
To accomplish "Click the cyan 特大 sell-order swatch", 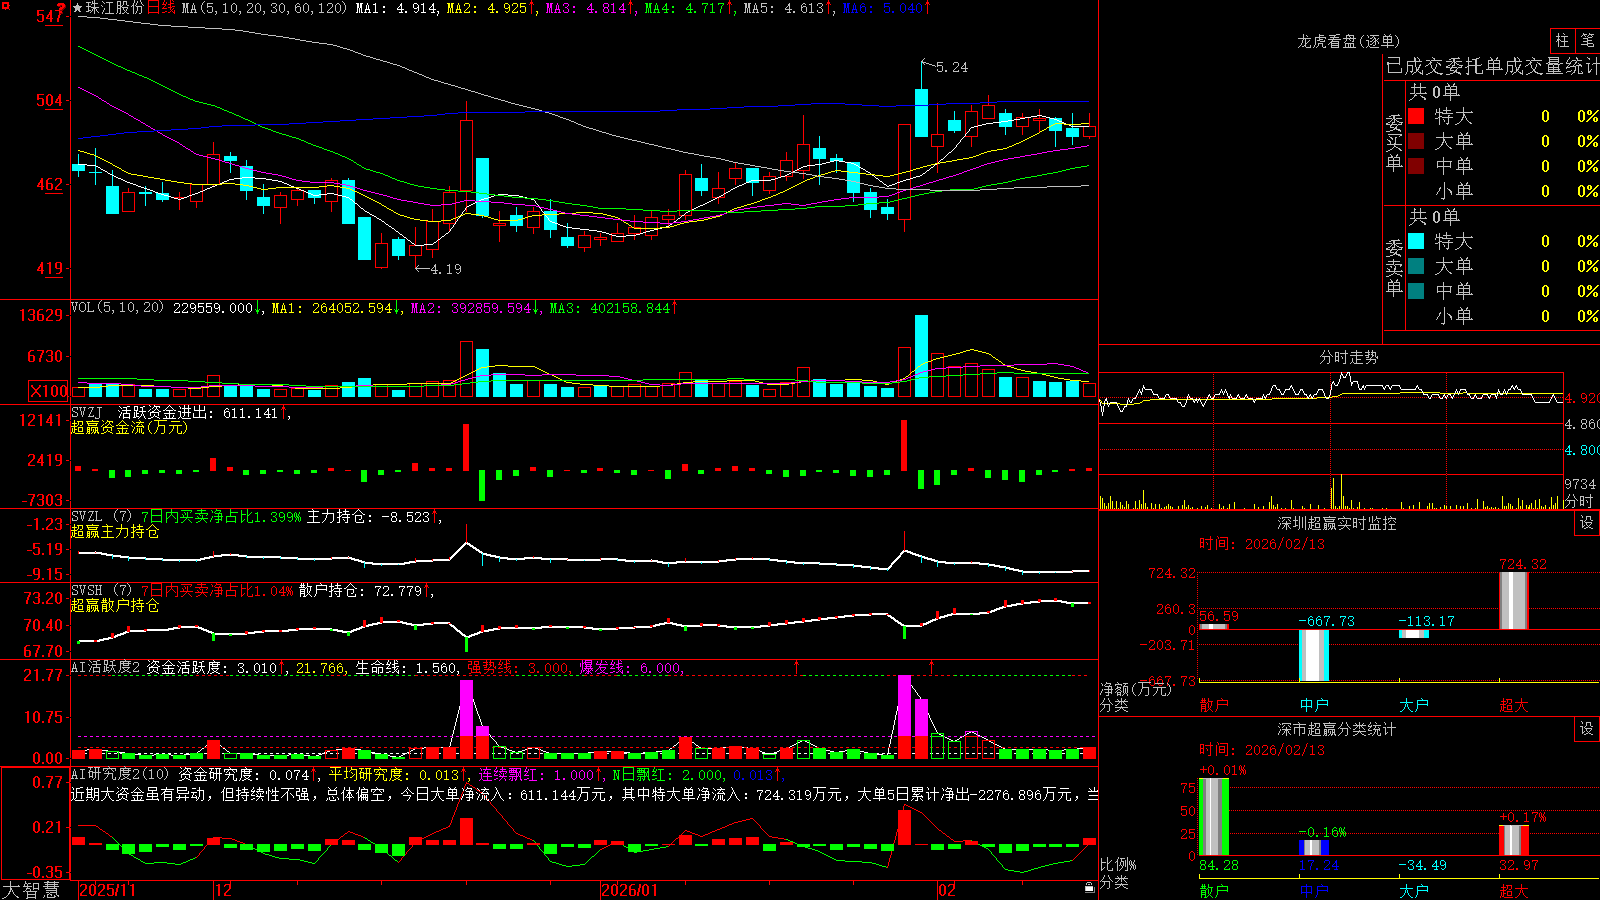I will [x=1416, y=241].
